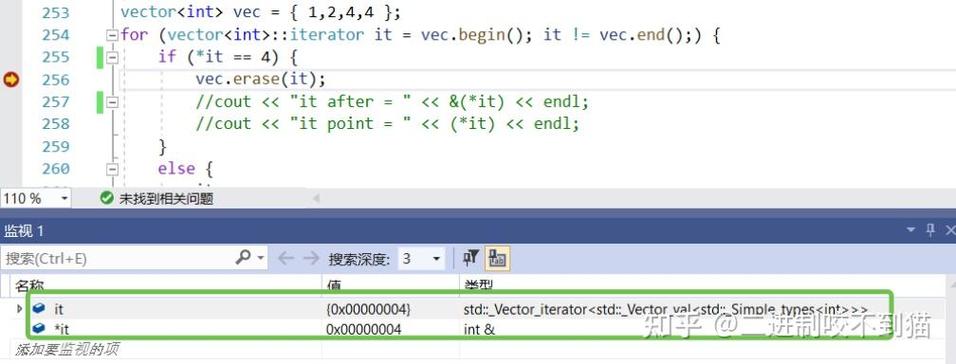
Task: Close the 监视 1 watch panel
Action: coord(950,230)
